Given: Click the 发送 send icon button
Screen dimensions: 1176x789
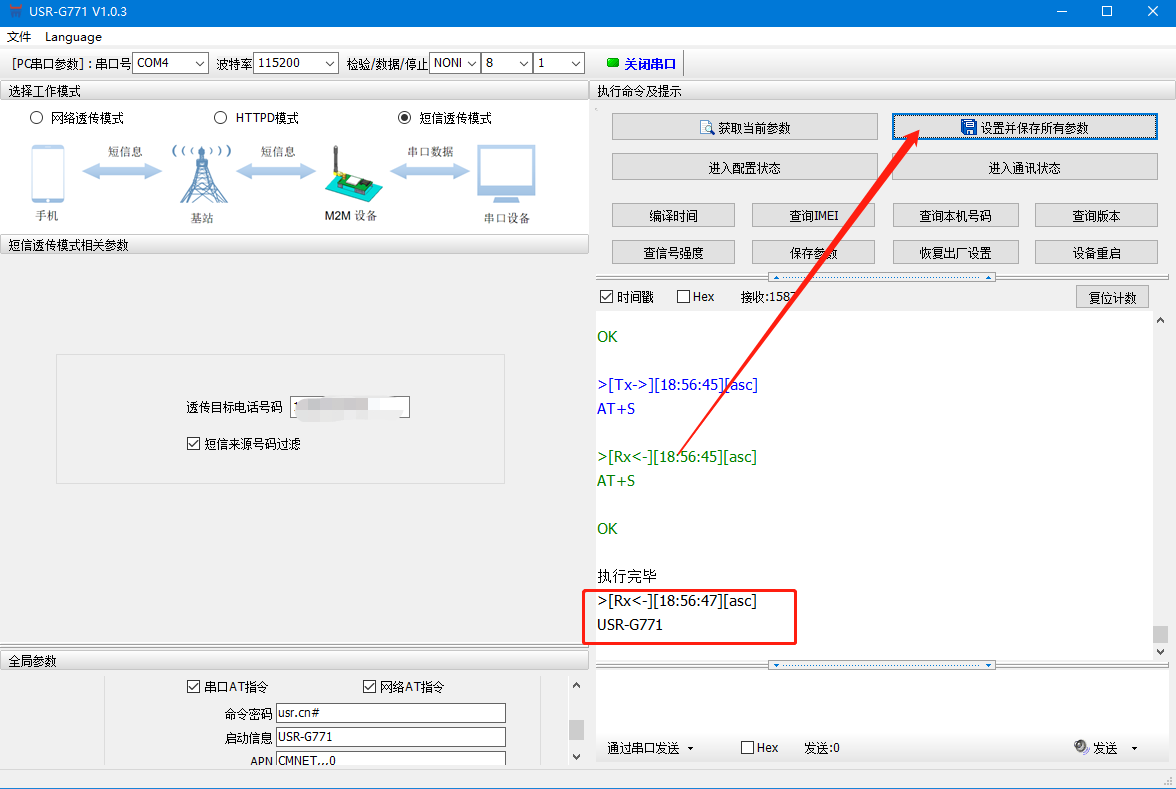Looking at the screenshot, I should 1096,748.
